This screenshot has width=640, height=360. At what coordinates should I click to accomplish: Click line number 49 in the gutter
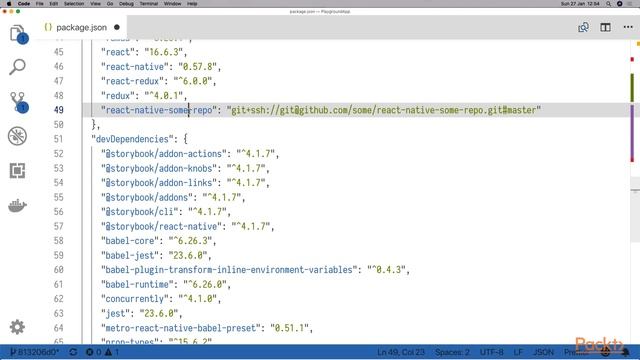pyautogui.click(x=59, y=110)
